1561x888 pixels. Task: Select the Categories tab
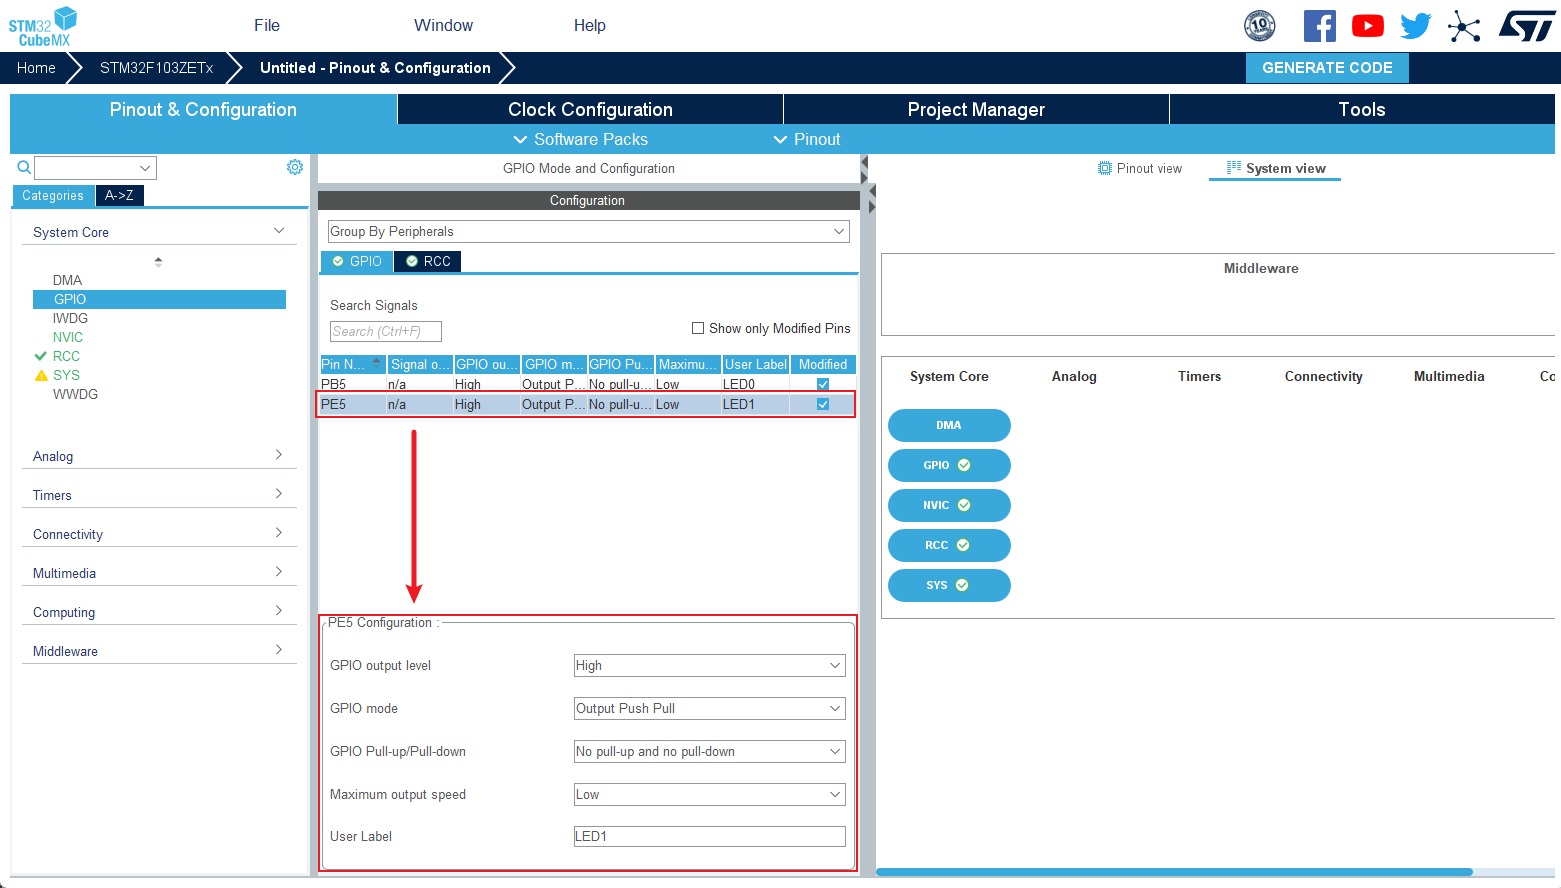click(x=53, y=195)
